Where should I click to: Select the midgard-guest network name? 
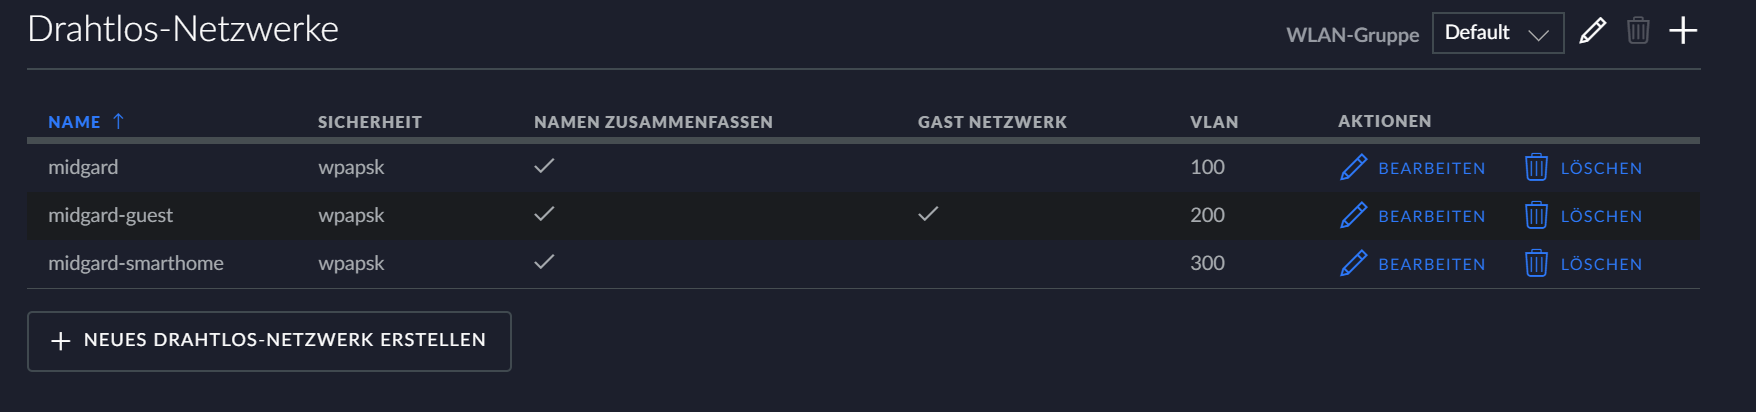click(x=110, y=215)
